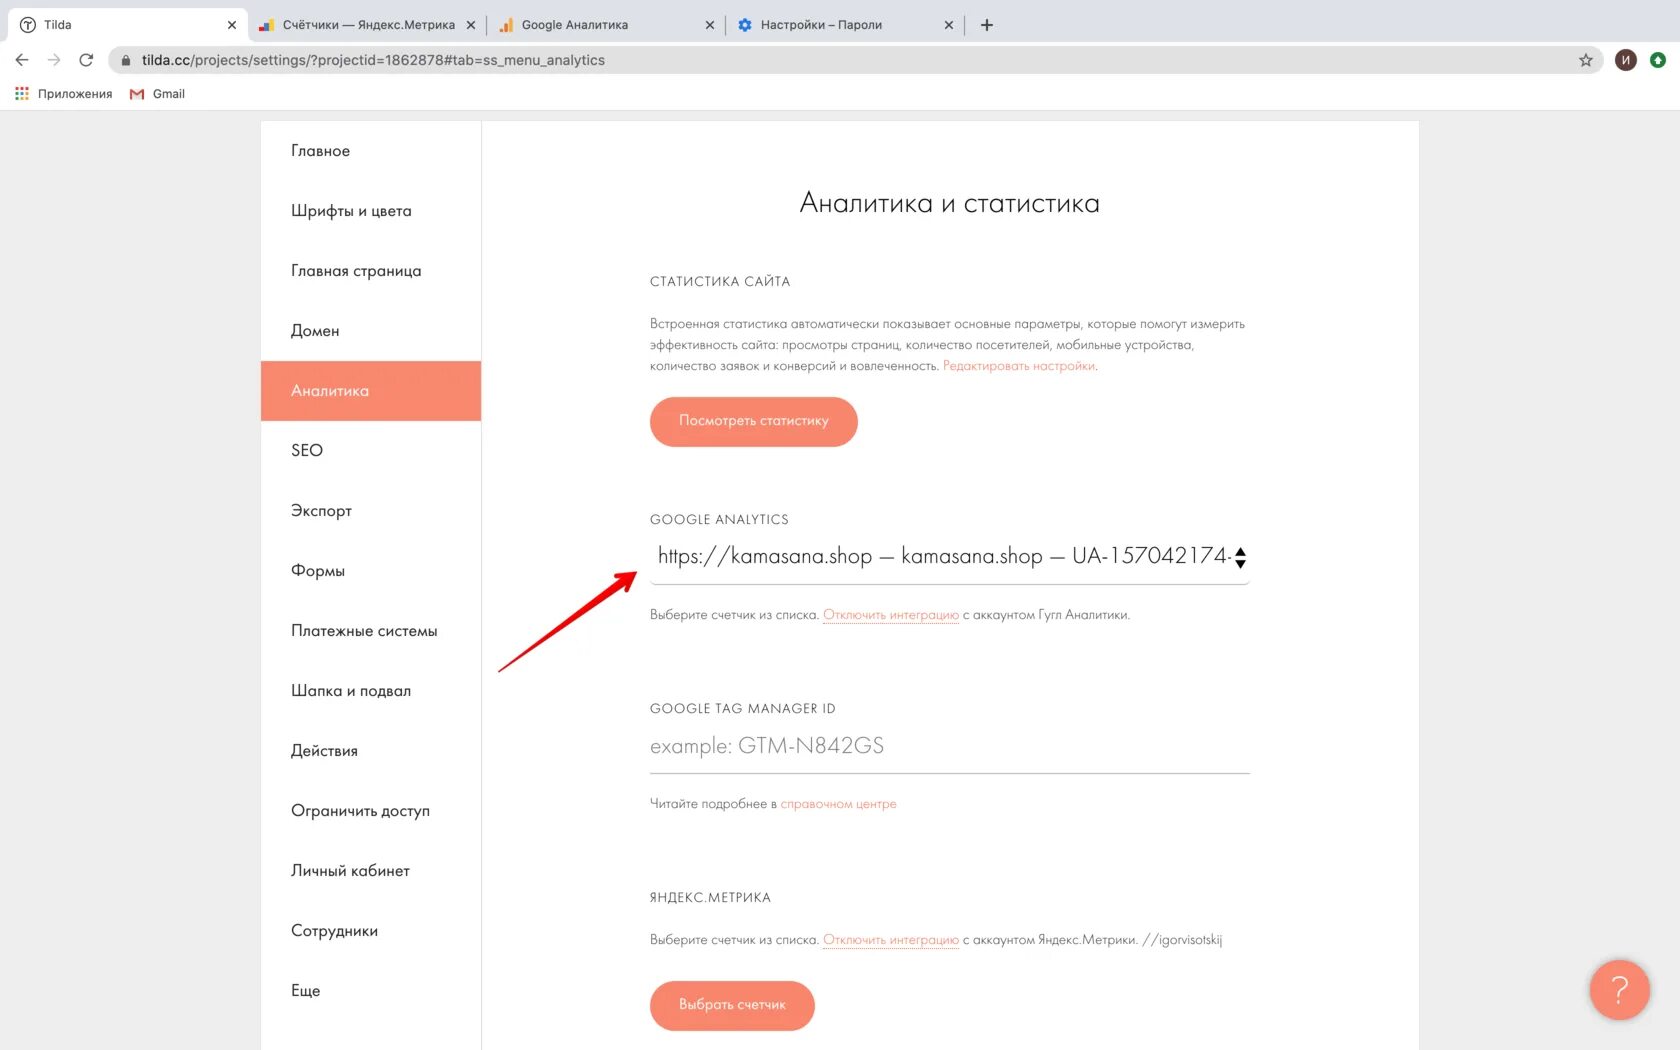Open Главное settings section
The image size is (1680, 1050).
[x=370, y=151]
